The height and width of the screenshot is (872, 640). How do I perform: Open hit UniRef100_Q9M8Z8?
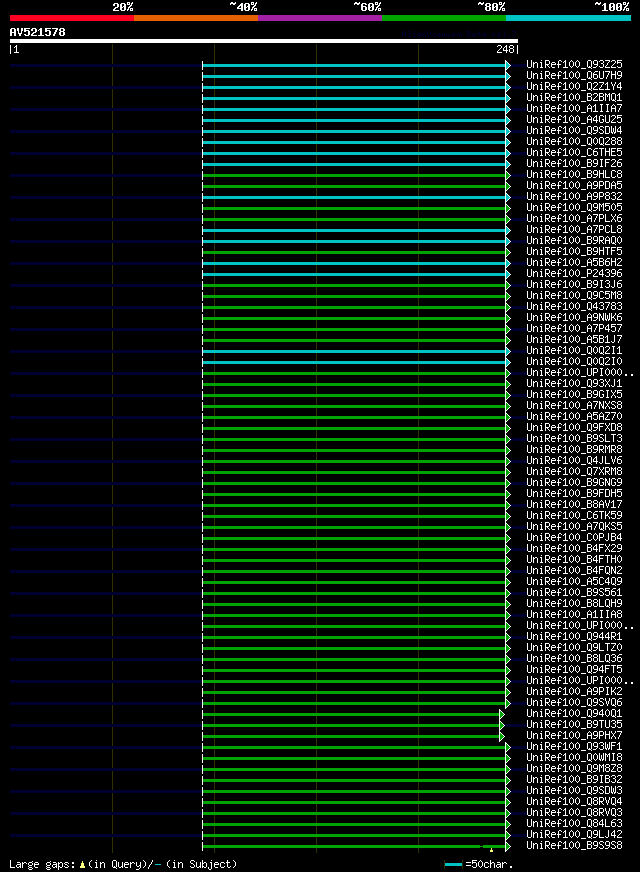coord(574,769)
